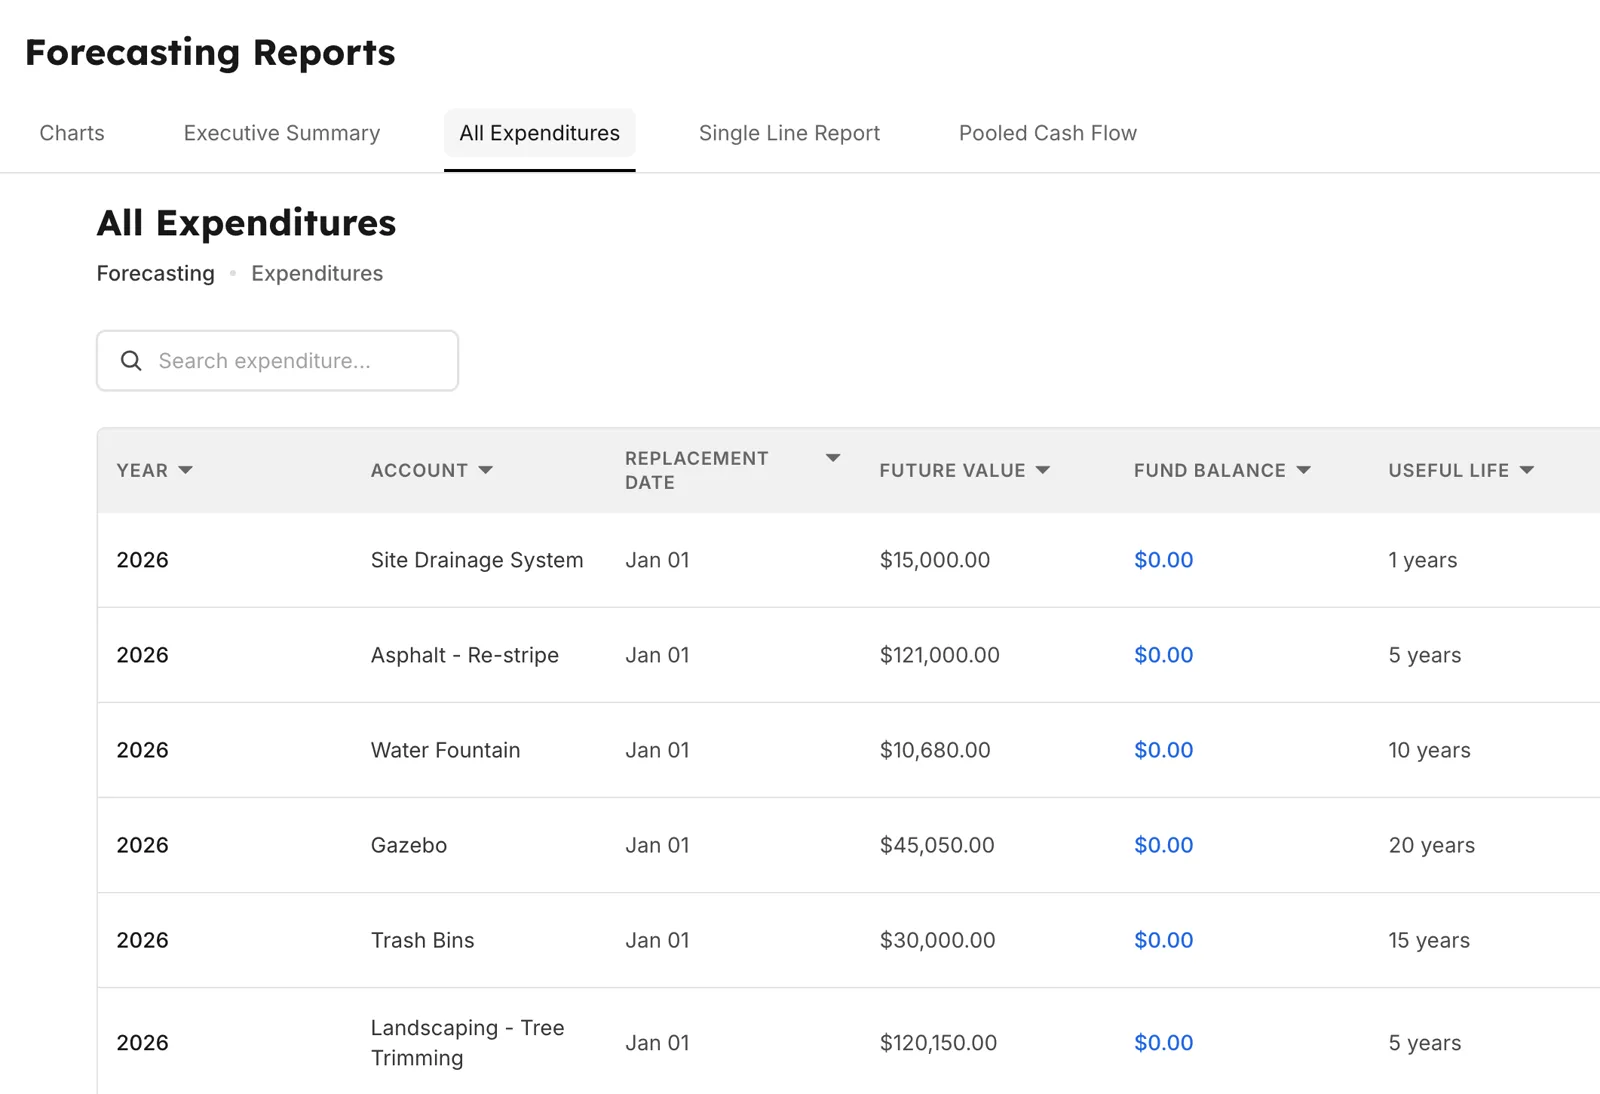Open Trash Bins fund balance $0.00
This screenshot has width=1600, height=1094.
pos(1164,940)
